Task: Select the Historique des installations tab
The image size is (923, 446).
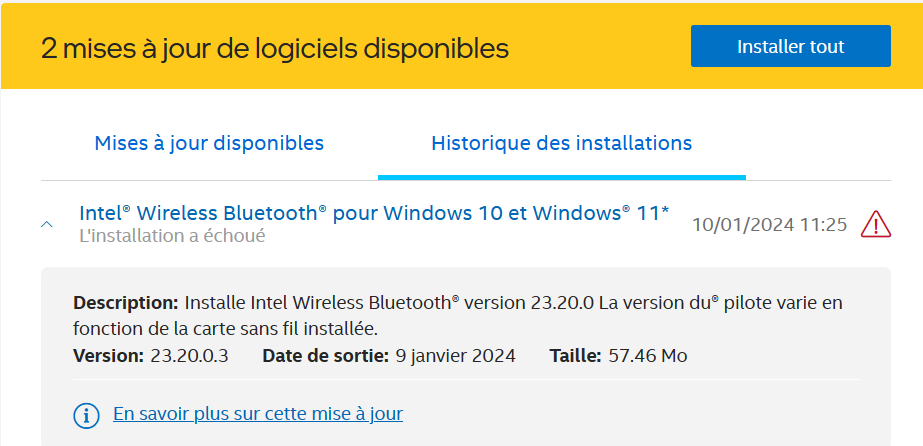Action: (561, 143)
